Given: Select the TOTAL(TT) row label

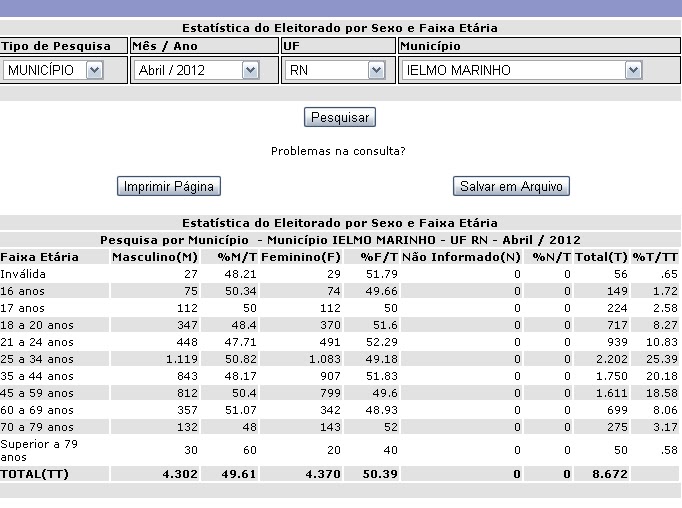Looking at the screenshot, I should click(34, 474).
